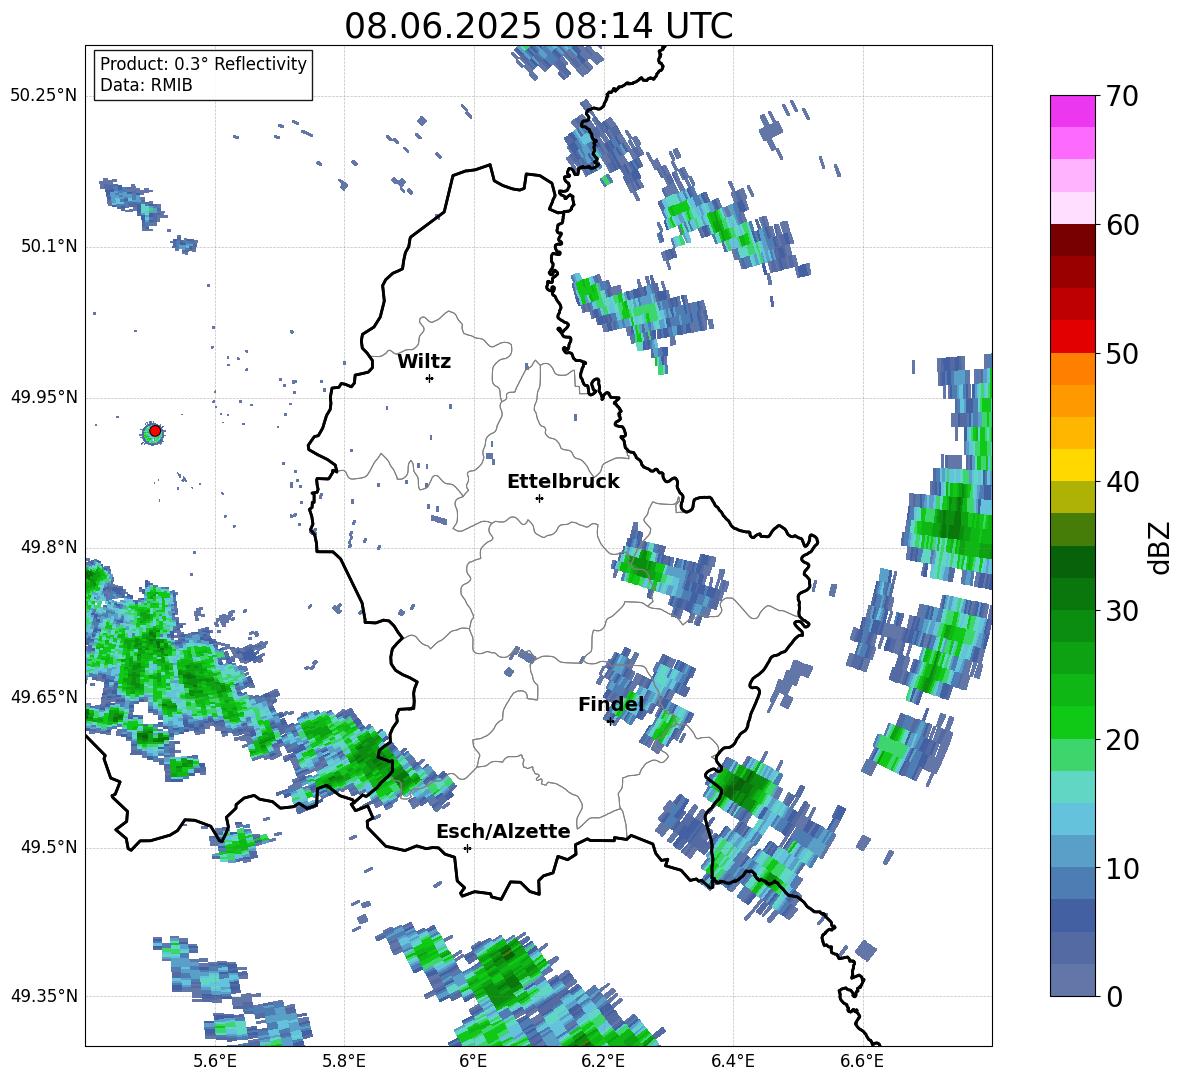Click the 49.5°N latitude label
Screen dimensions: 1184x1081
point(48,847)
